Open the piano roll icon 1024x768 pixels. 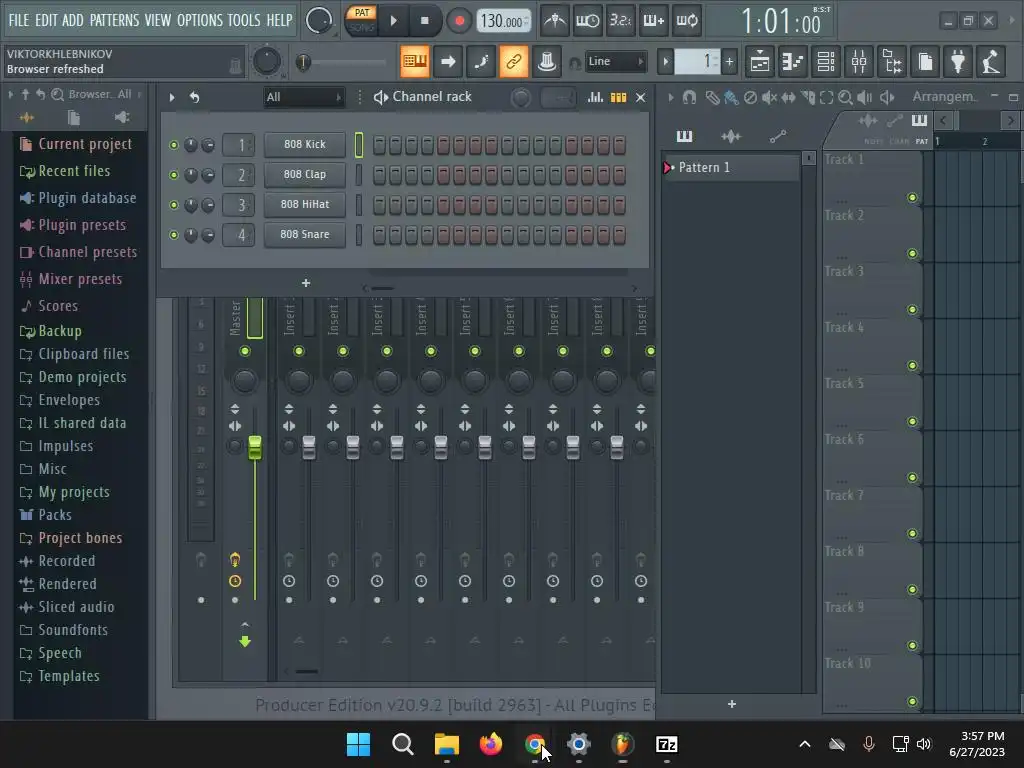coord(793,62)
